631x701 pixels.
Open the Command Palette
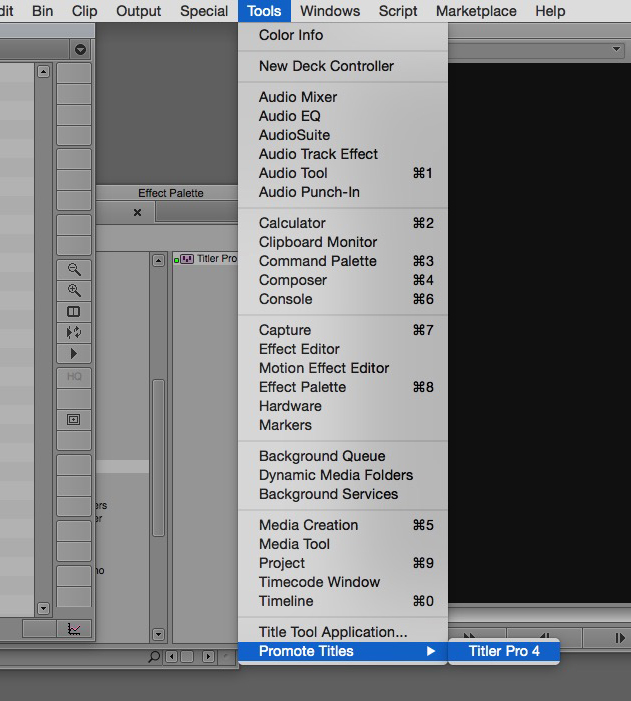343,261
